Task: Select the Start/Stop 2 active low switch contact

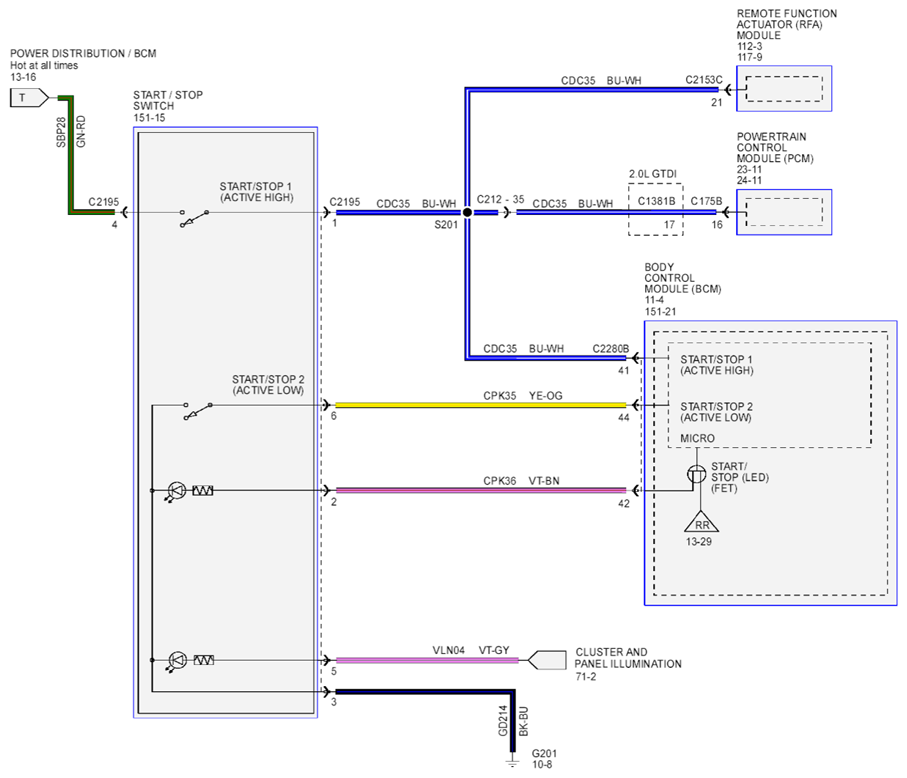Action: [x=198, y=411]
